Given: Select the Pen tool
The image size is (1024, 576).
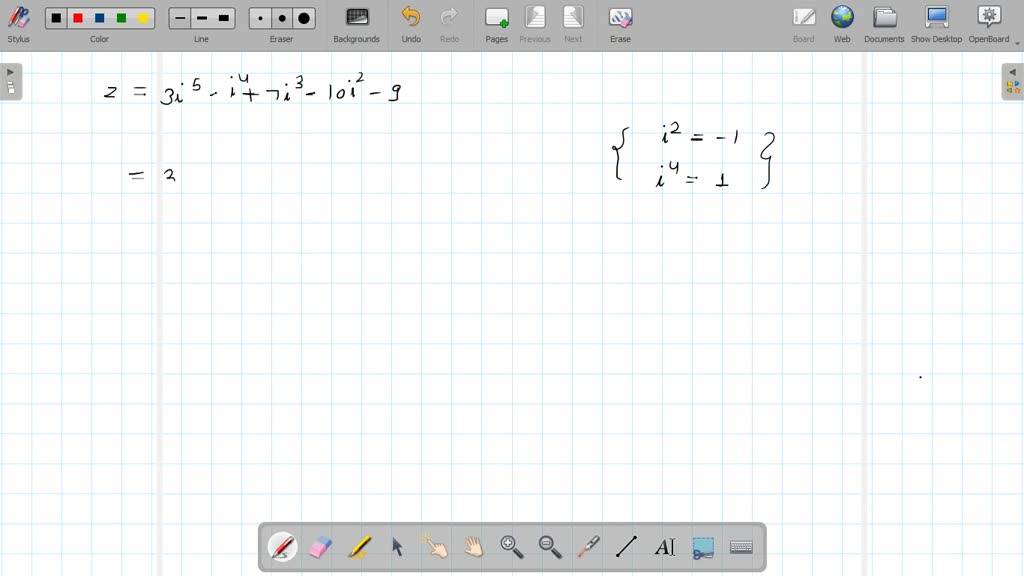Looking at the screenshot, I should (x=282, y=546).
